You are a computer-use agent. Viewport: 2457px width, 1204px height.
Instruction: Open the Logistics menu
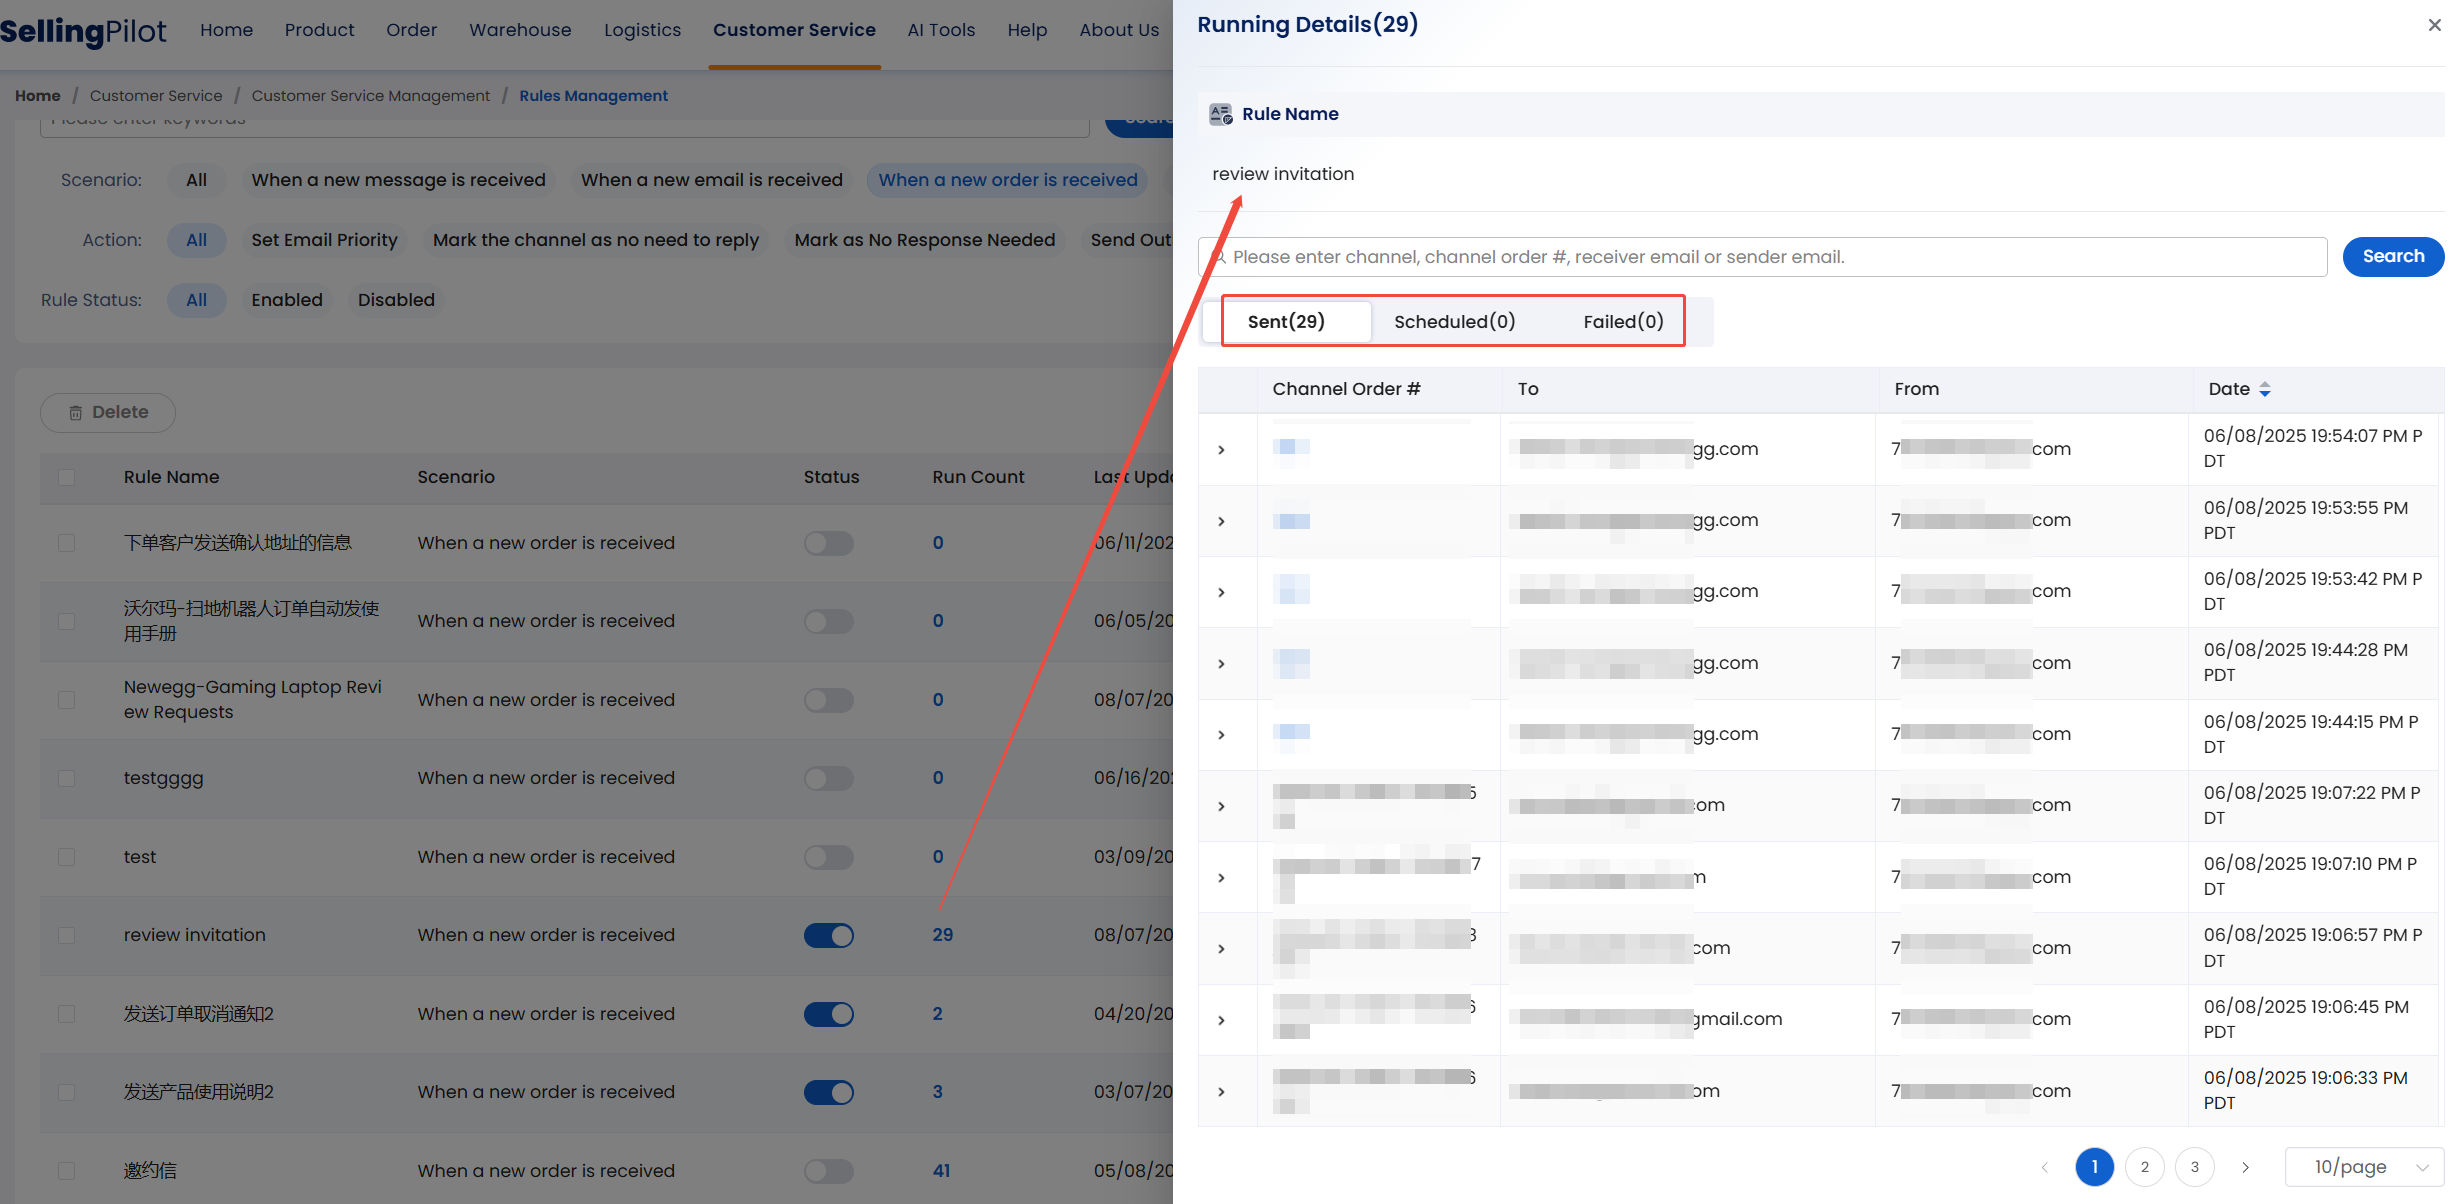[642, 30]
